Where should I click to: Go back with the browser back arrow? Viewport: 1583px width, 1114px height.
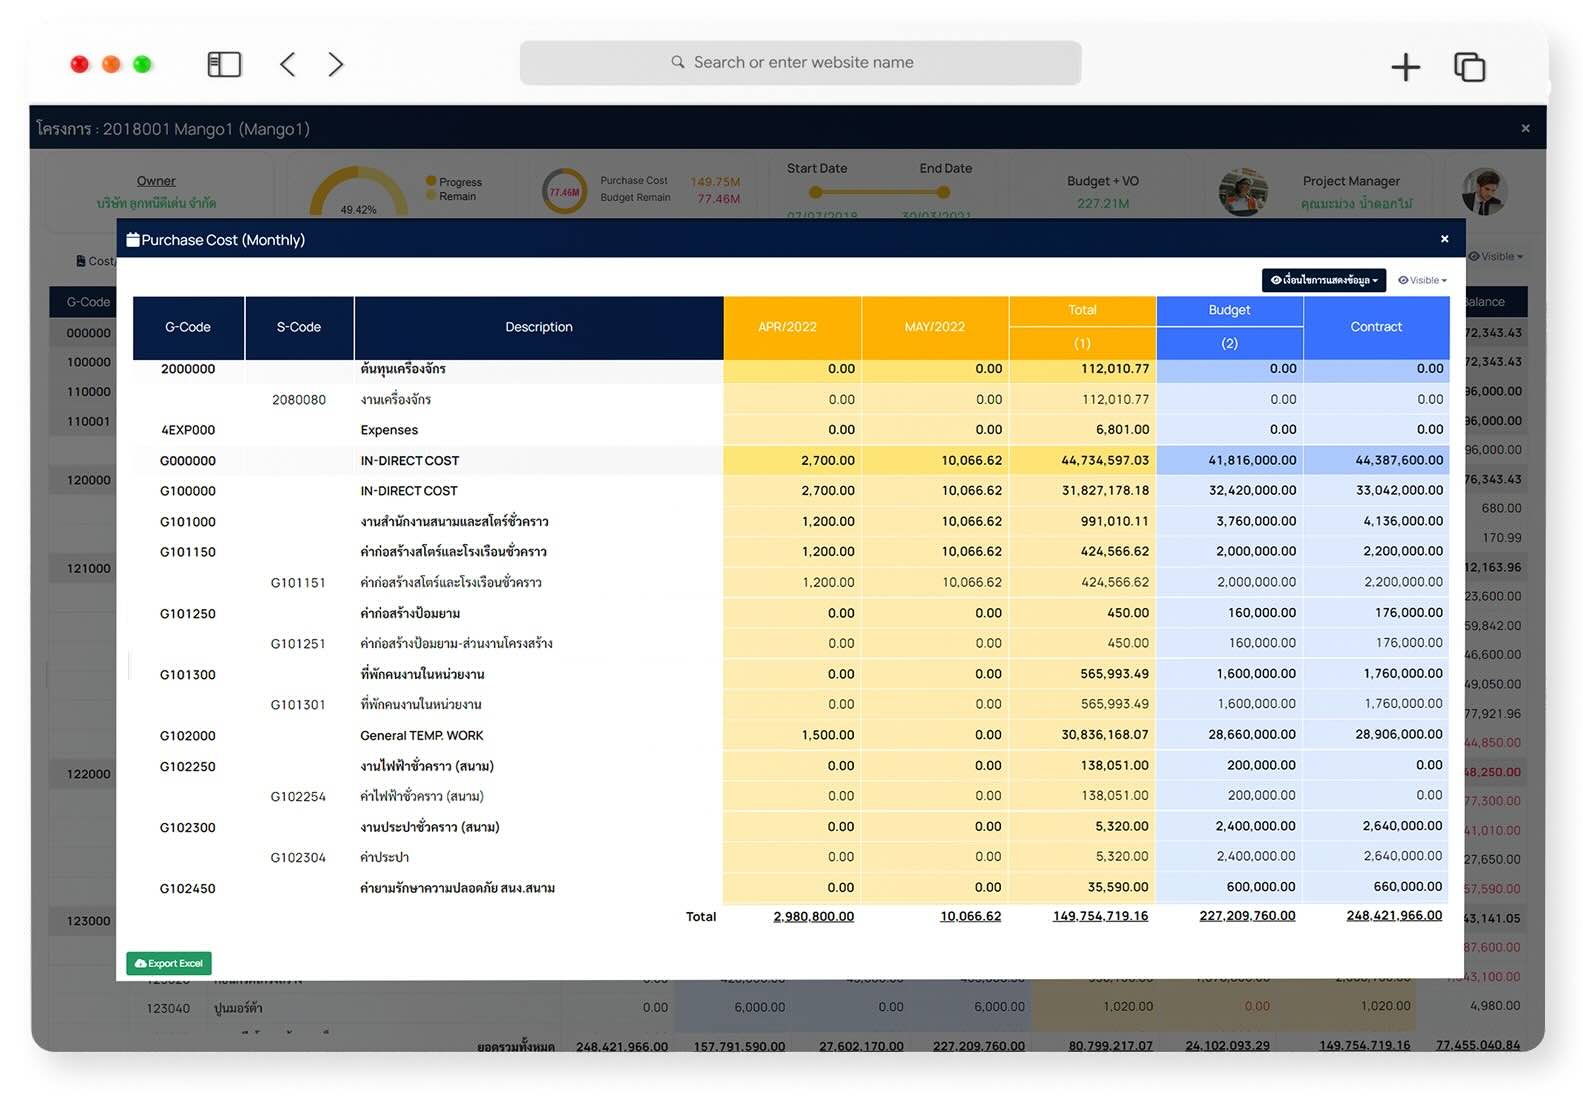coord(288,65)
